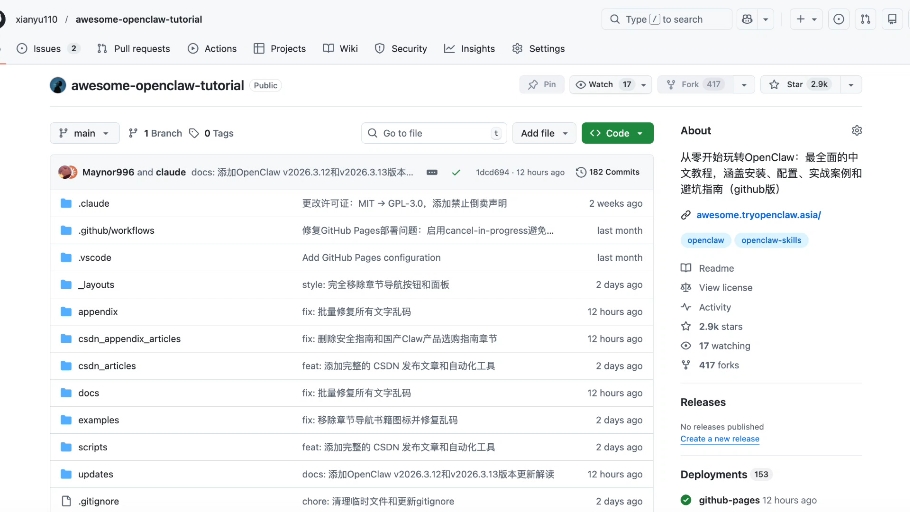Focus the Type / to search field
910x512 pixels.
click(x=667, y=19)
